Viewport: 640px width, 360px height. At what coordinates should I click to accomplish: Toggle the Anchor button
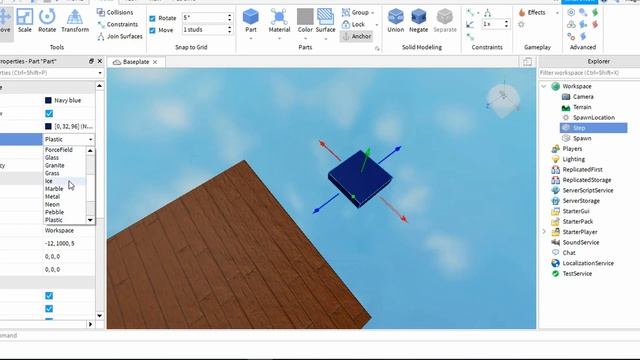pos(356,36)
